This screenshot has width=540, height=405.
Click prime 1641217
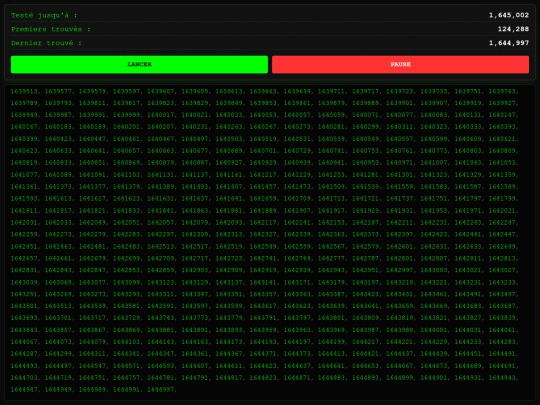tap(263, 175)
